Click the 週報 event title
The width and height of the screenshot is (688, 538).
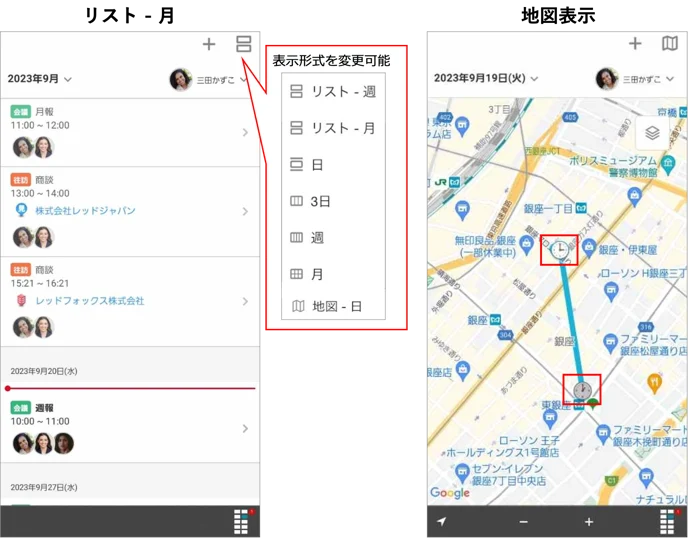tap(44, 408)
